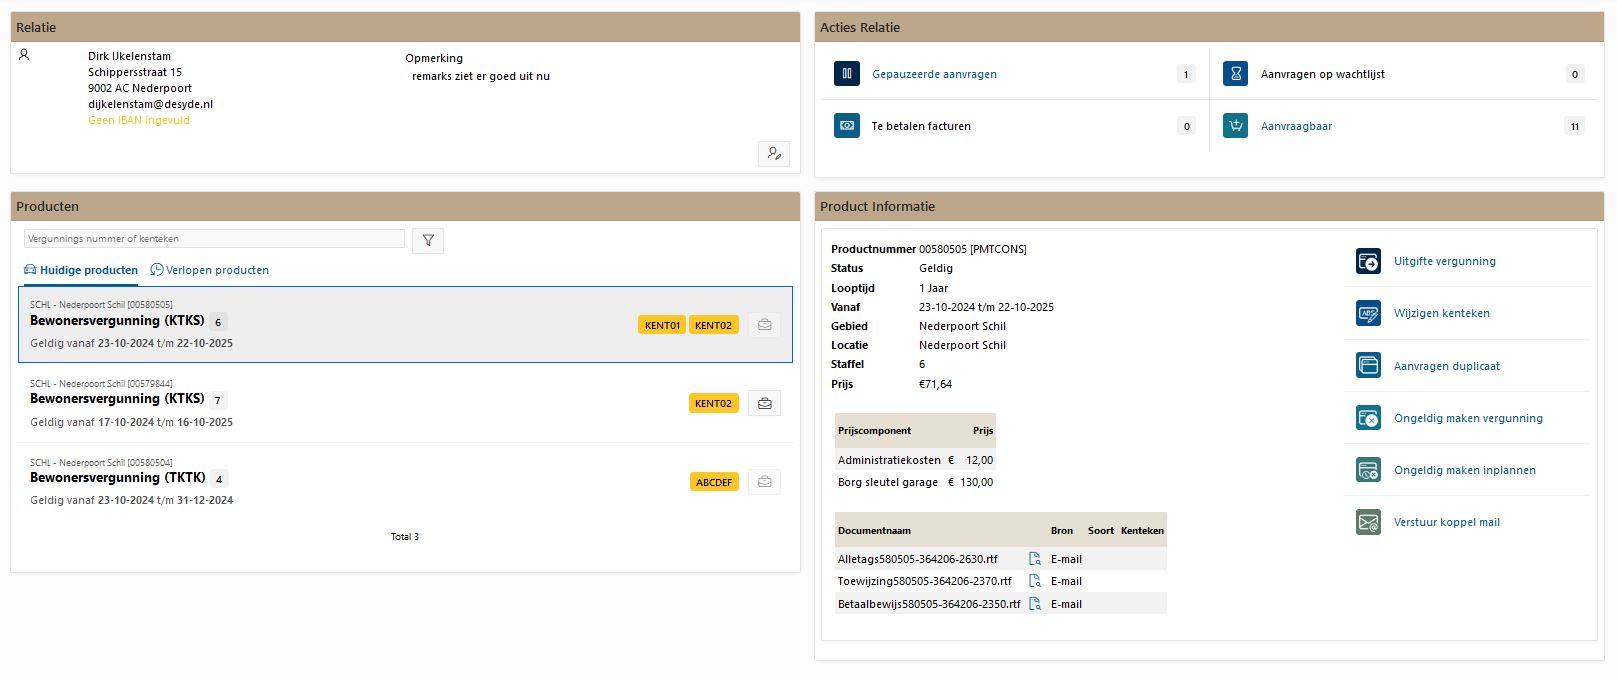Open the Gepauzeerde aanvragen link
Screen dimensions: 1617x681
(x=934, y=74)
